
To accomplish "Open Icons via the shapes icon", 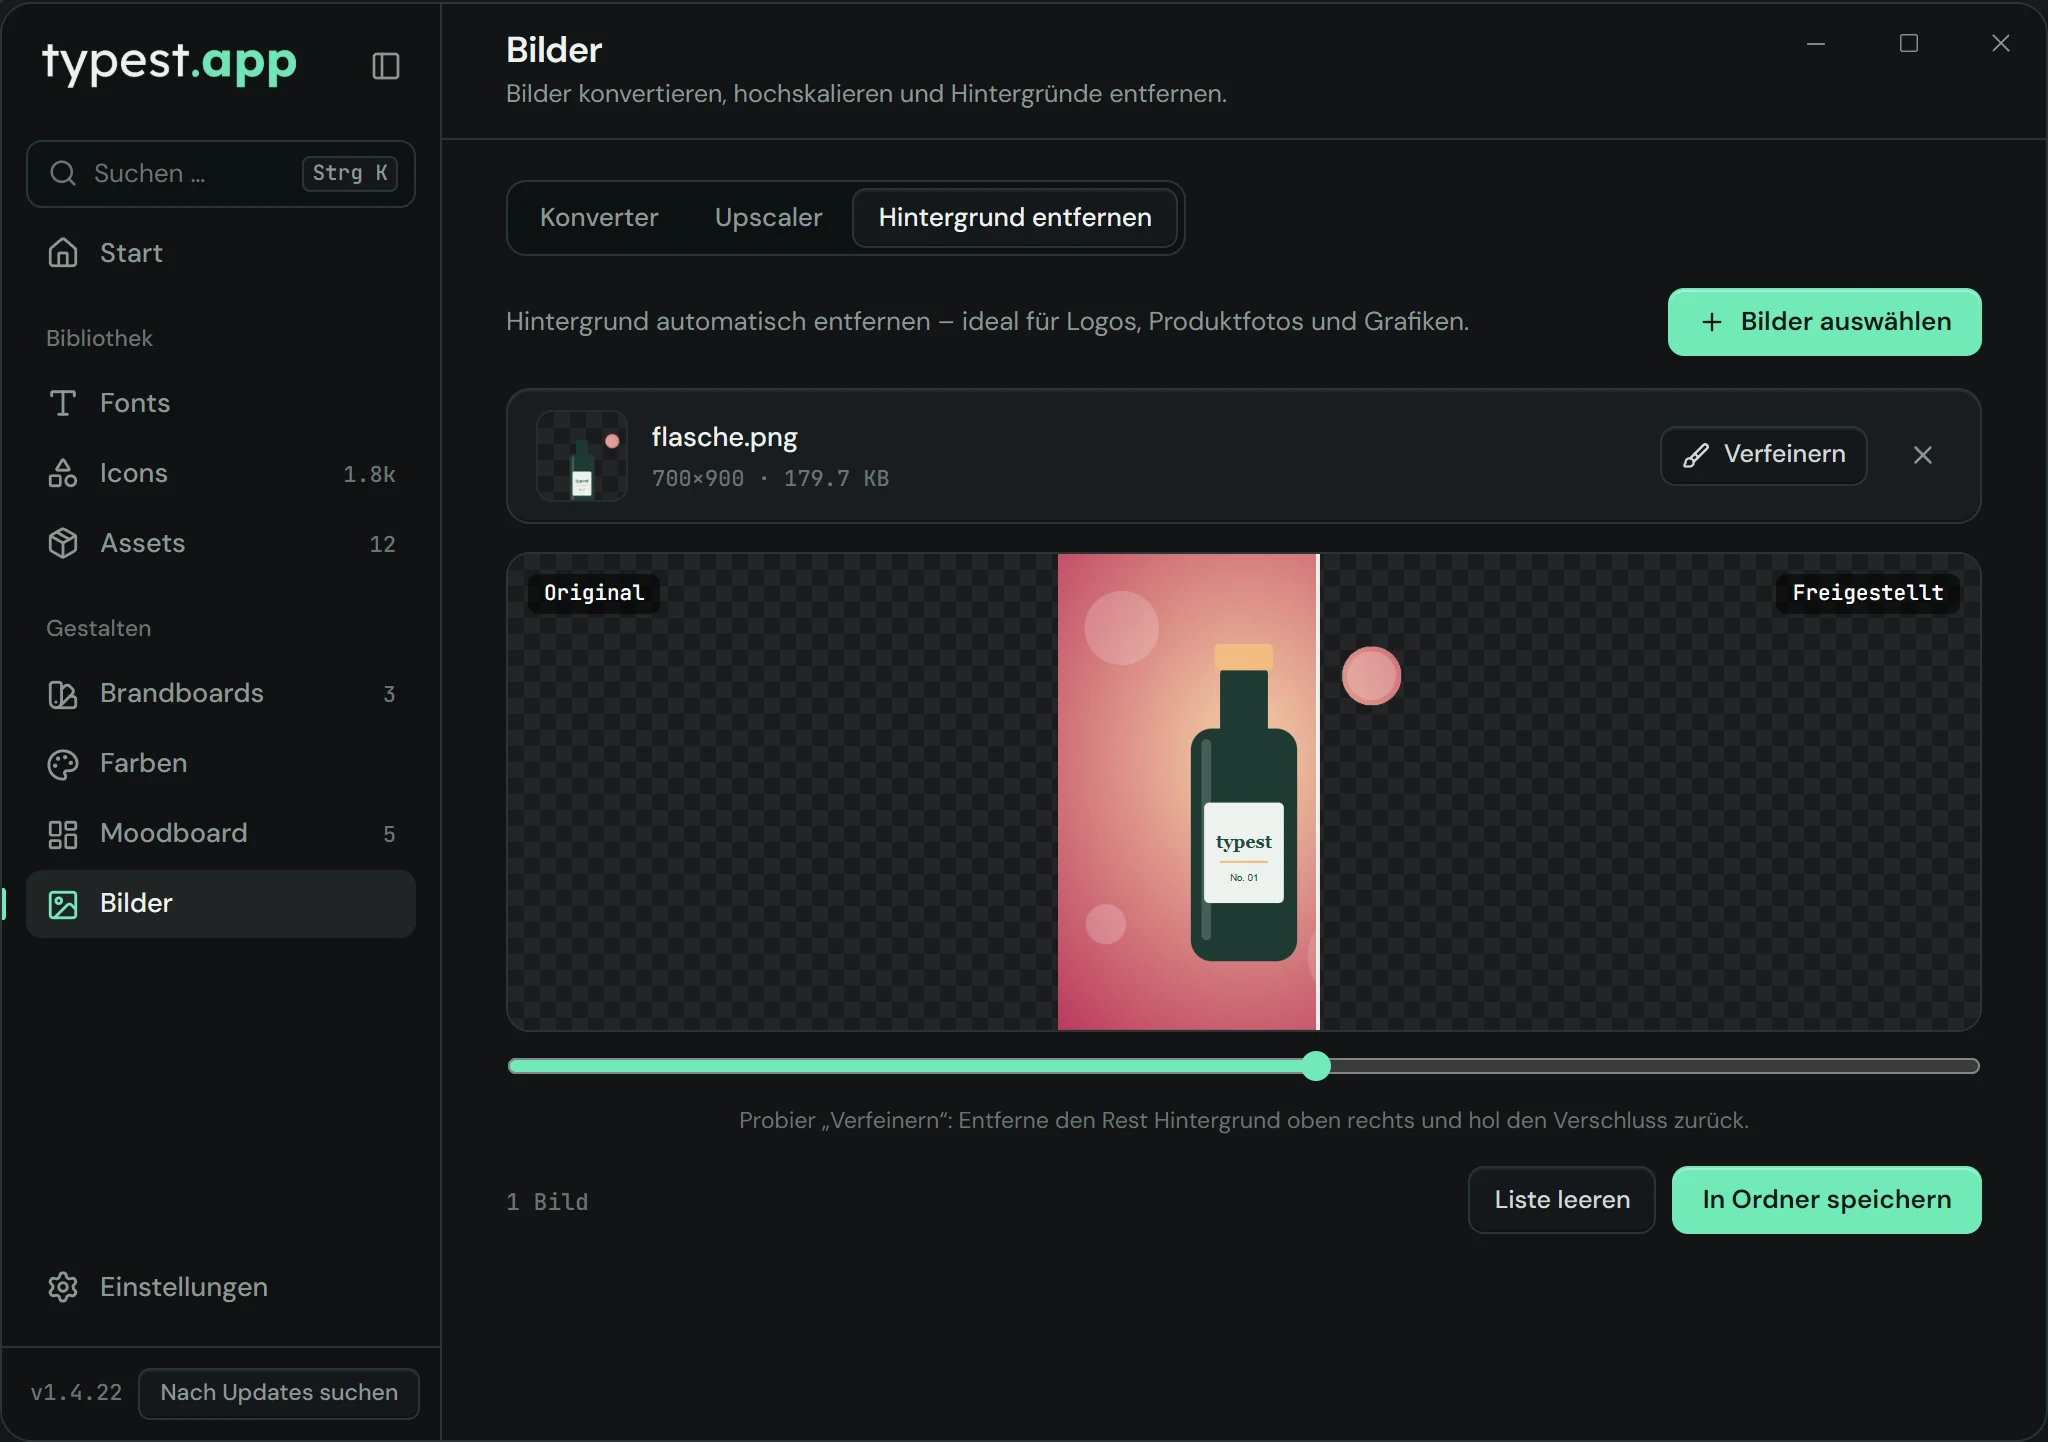I will point(63,473).
